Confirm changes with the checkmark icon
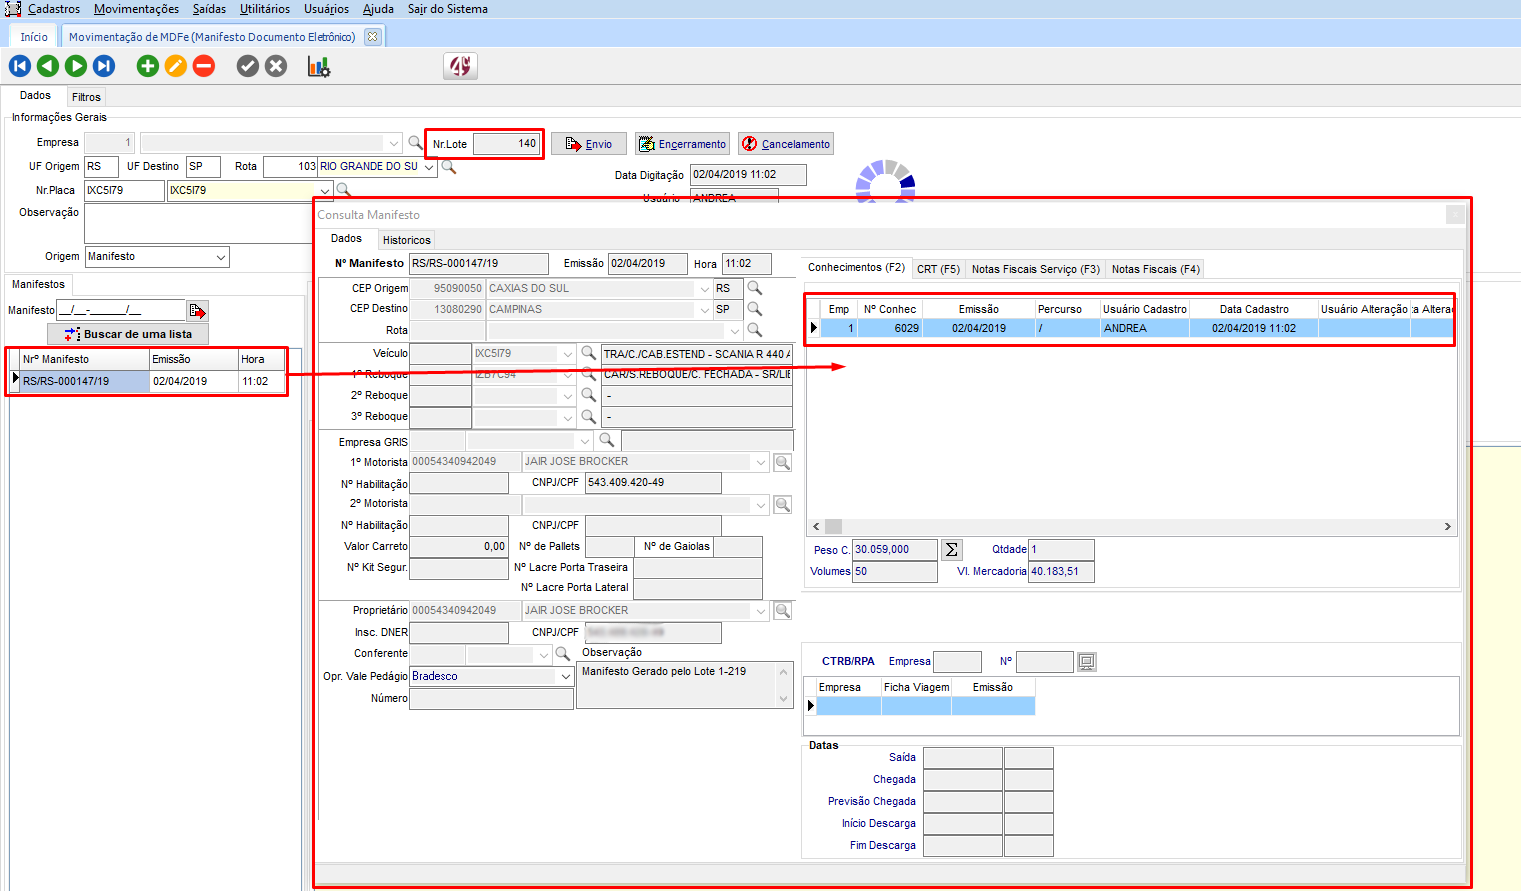Image resolution: width=1521 pixels, height=891 pixels. (x=248, y=66)
